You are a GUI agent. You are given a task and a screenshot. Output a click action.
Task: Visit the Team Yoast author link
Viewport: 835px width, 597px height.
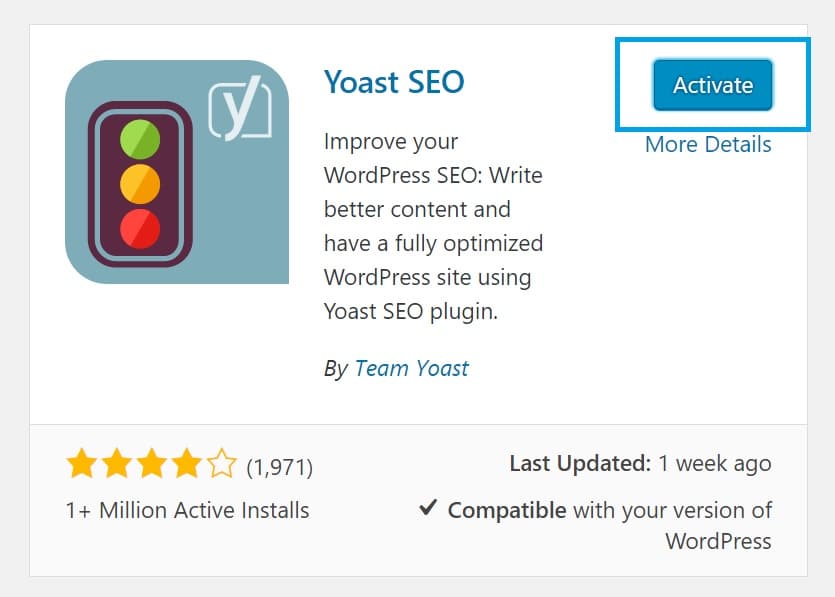click(412, 368)
